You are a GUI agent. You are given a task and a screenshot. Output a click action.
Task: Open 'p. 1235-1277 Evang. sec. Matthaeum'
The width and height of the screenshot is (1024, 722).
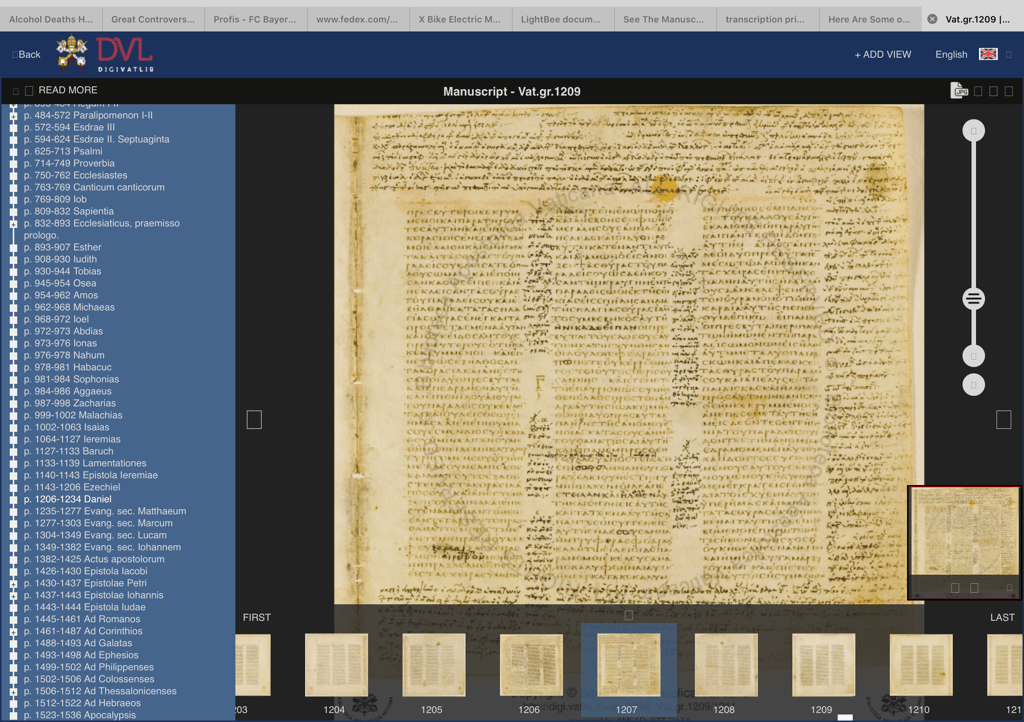pyautogui.click(x=105, y=511)
